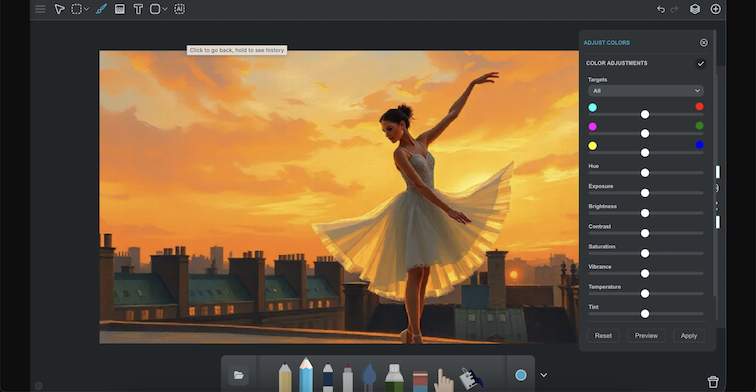This screenshot has width=756, height=392.
Task: Click the yellow color dot
Action: pyautogui.click(x=593, y=146)
